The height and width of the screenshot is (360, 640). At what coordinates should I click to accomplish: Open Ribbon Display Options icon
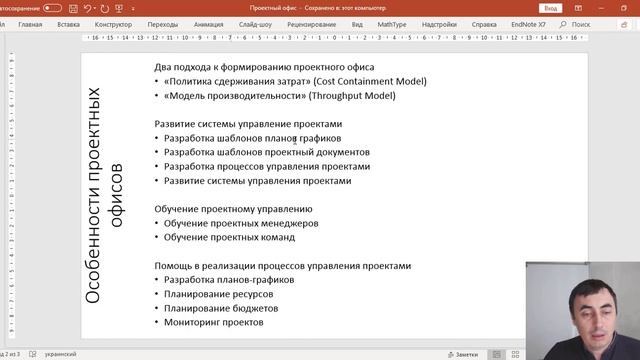point(578,8)
